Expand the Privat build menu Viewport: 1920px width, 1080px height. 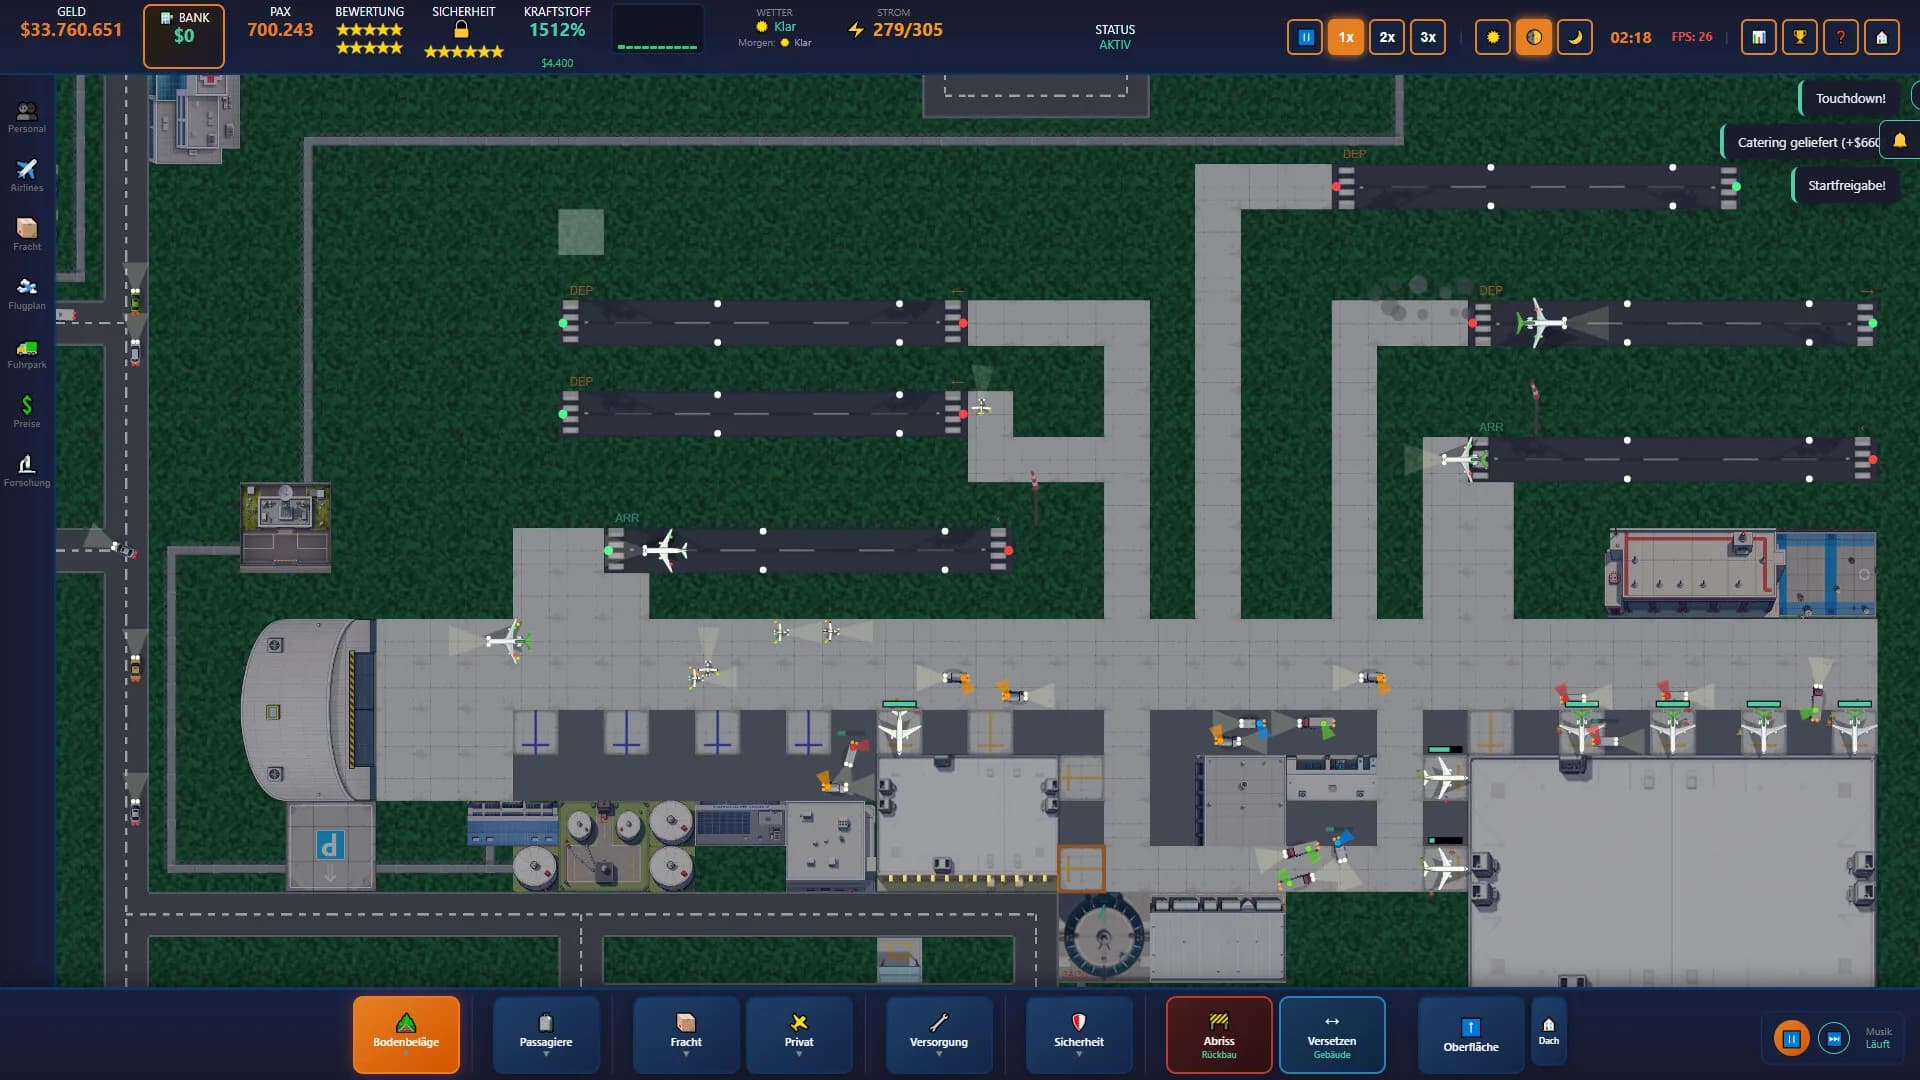coord(799,1034)
